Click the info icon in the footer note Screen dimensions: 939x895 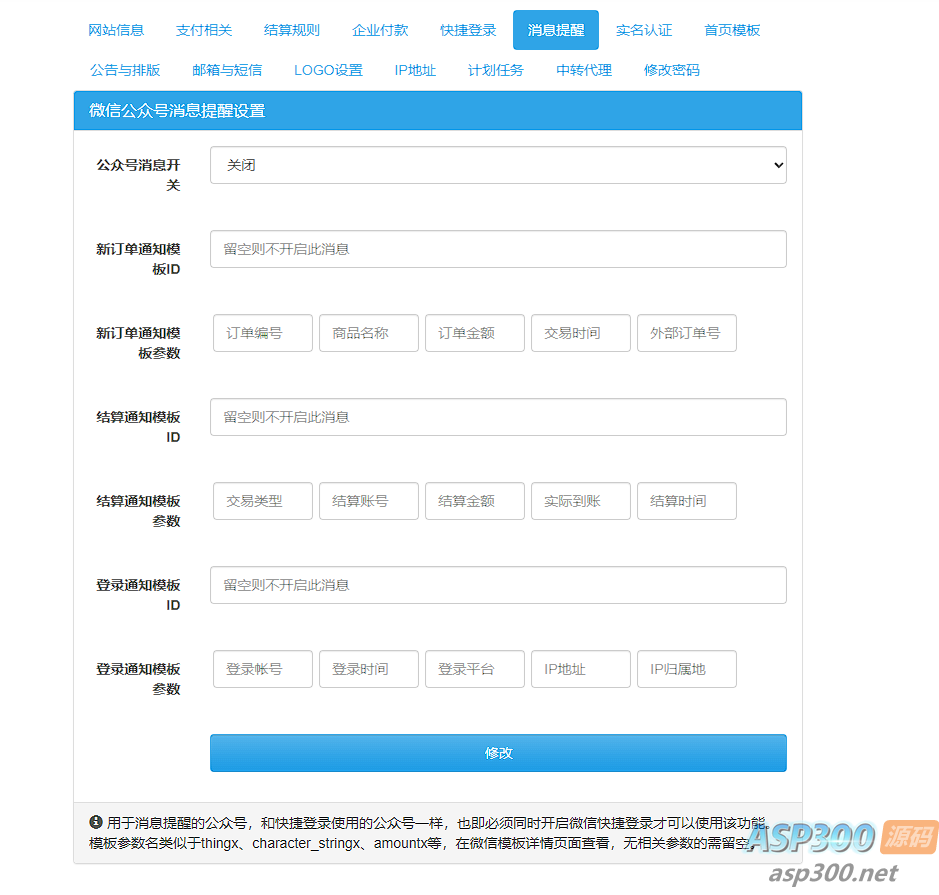click(x=96, y=822)
